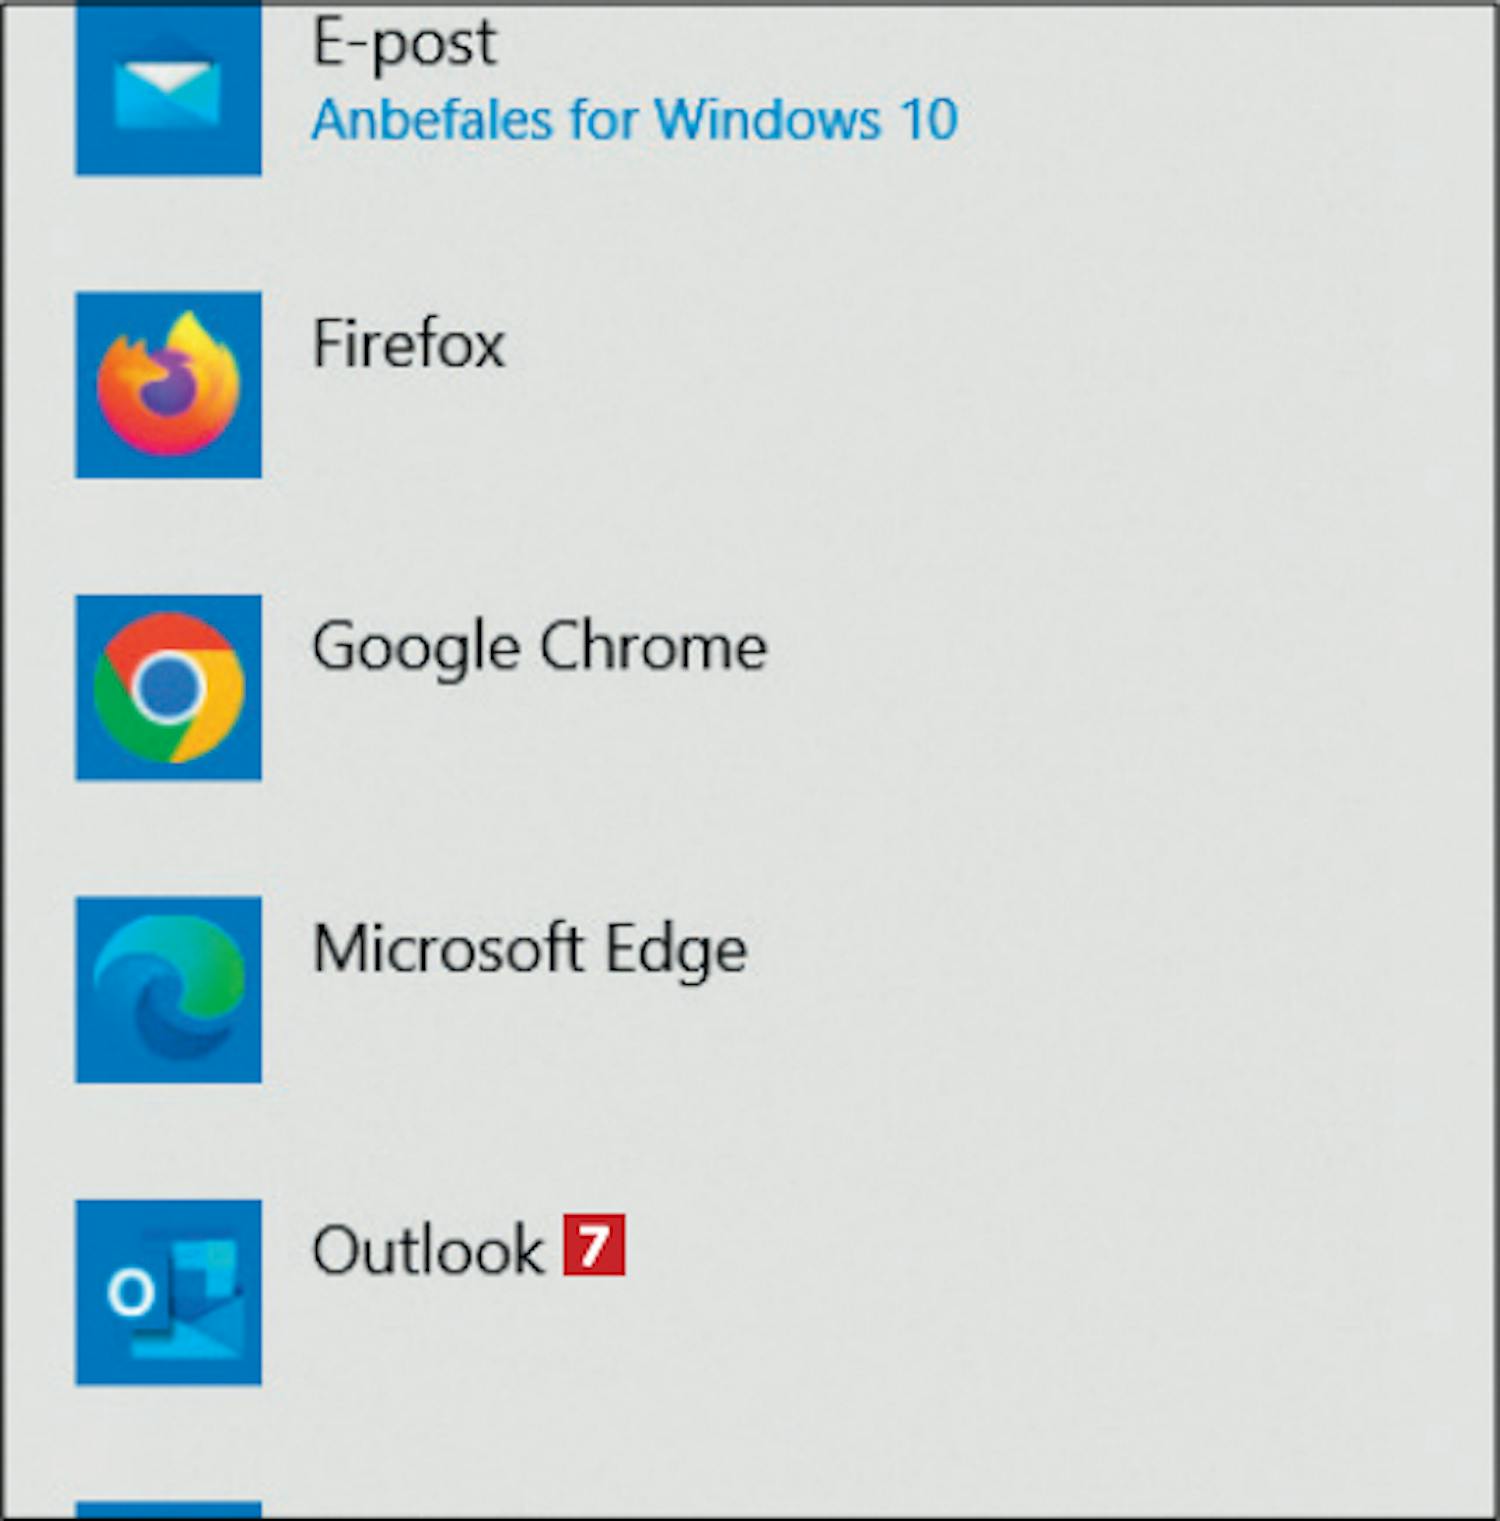Click the word Chrome in the list
1500x1521 pixels.
(654, 646)
